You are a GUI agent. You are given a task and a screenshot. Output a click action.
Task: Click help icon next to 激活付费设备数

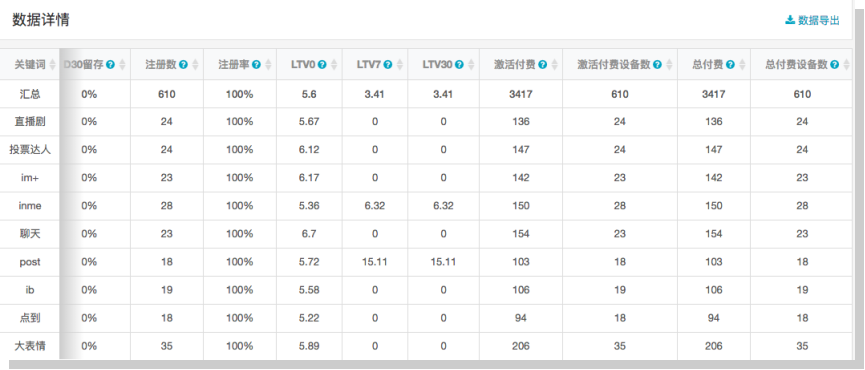pos(657,65)
